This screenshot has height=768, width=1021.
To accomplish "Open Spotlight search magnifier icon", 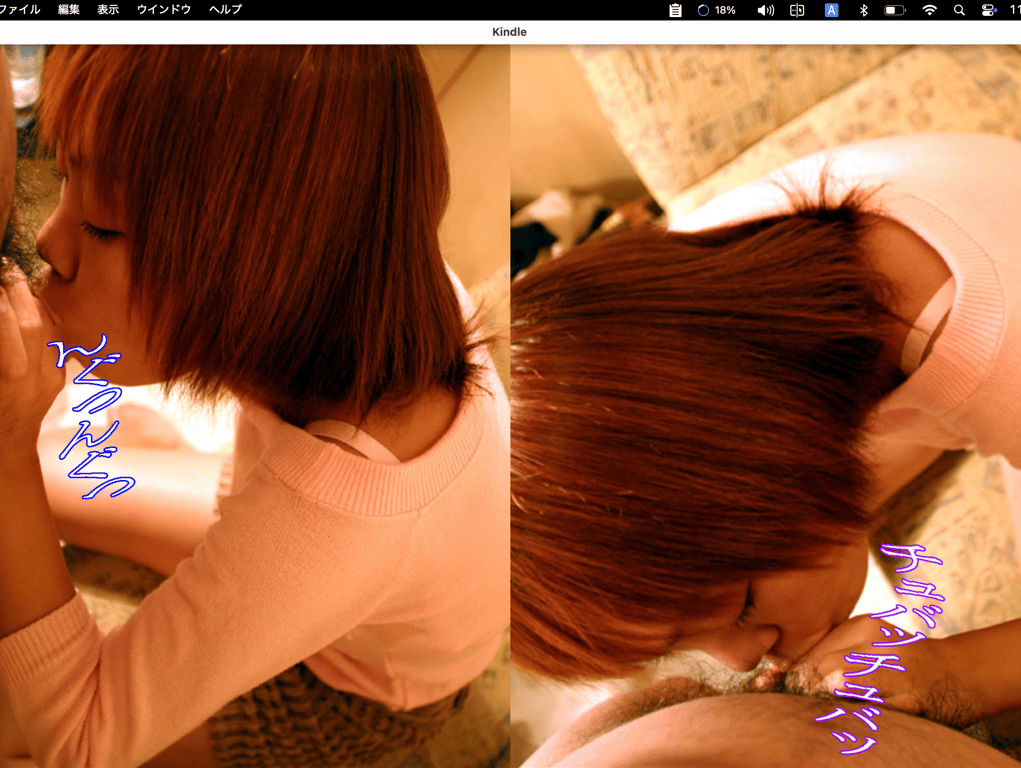I will click(x=959, y=10).
